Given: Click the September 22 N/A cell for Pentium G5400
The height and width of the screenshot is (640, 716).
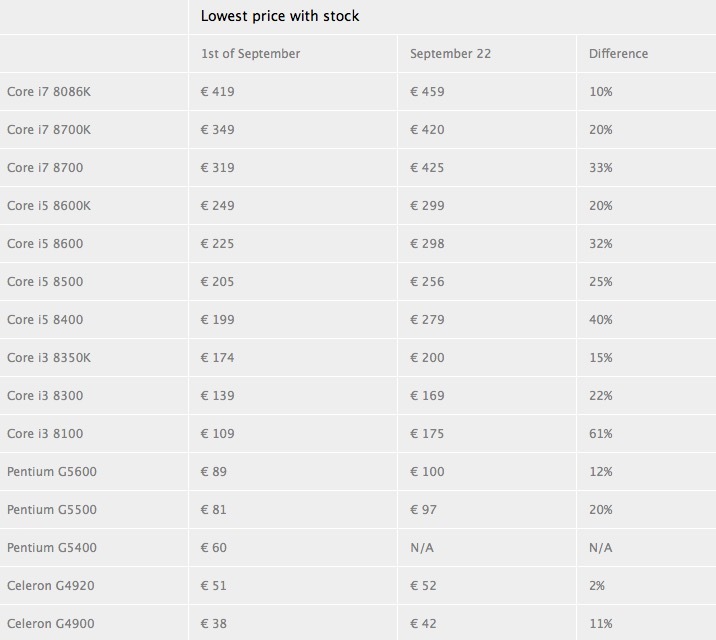Looking at the screenshot, I should point(422,547).
